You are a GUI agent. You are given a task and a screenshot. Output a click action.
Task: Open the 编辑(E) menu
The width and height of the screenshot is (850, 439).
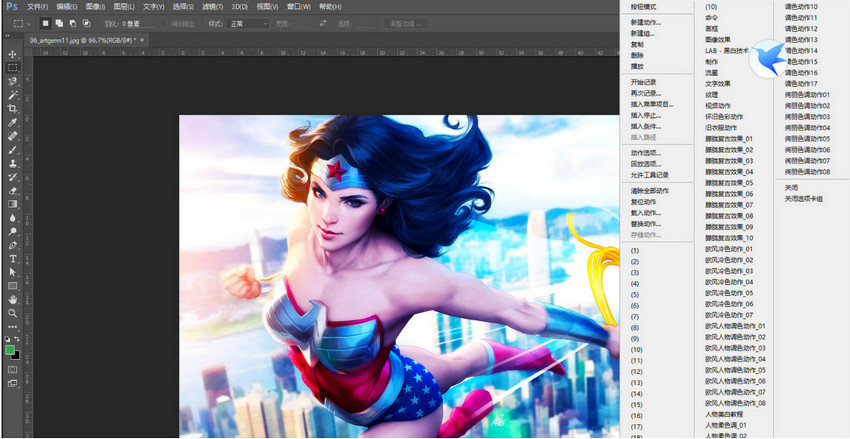pos(67,7)
